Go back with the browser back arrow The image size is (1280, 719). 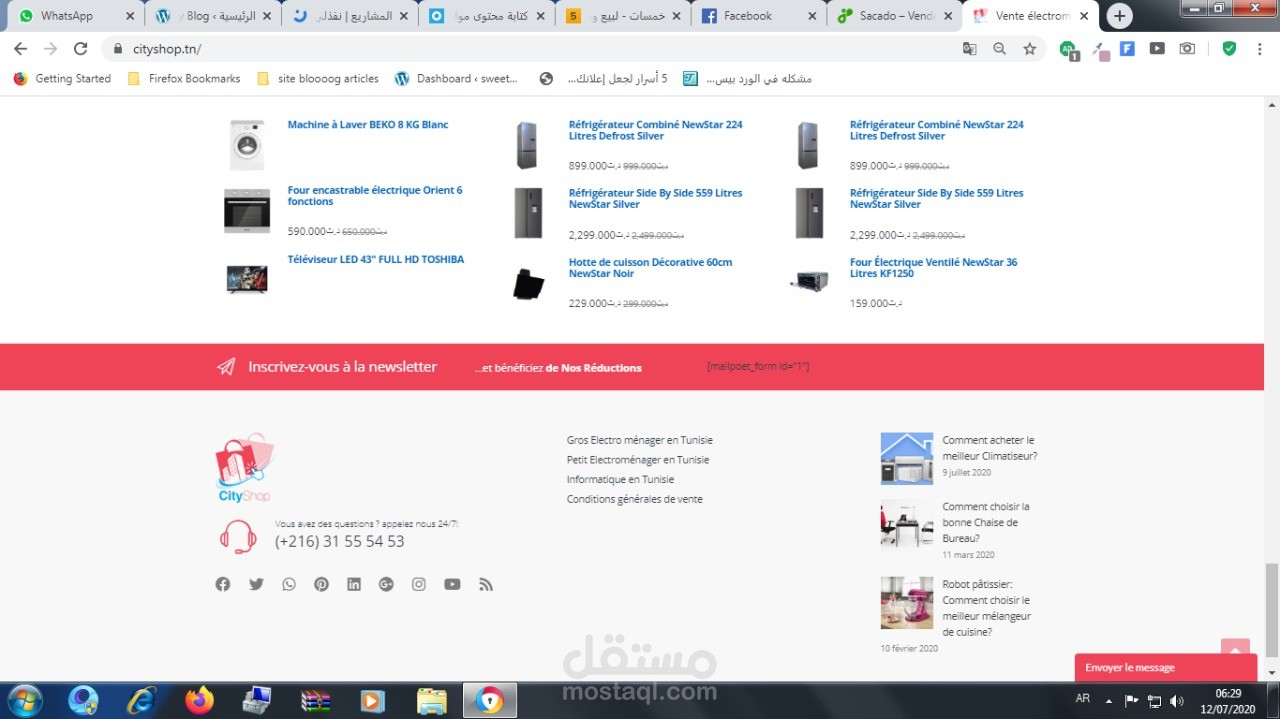21,48
